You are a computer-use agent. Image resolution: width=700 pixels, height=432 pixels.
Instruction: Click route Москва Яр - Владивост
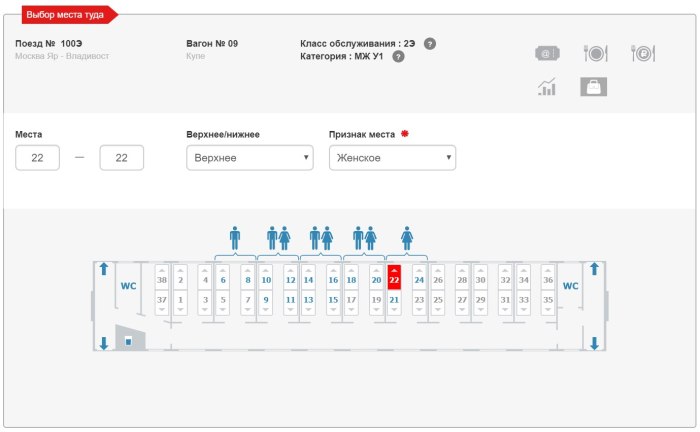(62, 56)
